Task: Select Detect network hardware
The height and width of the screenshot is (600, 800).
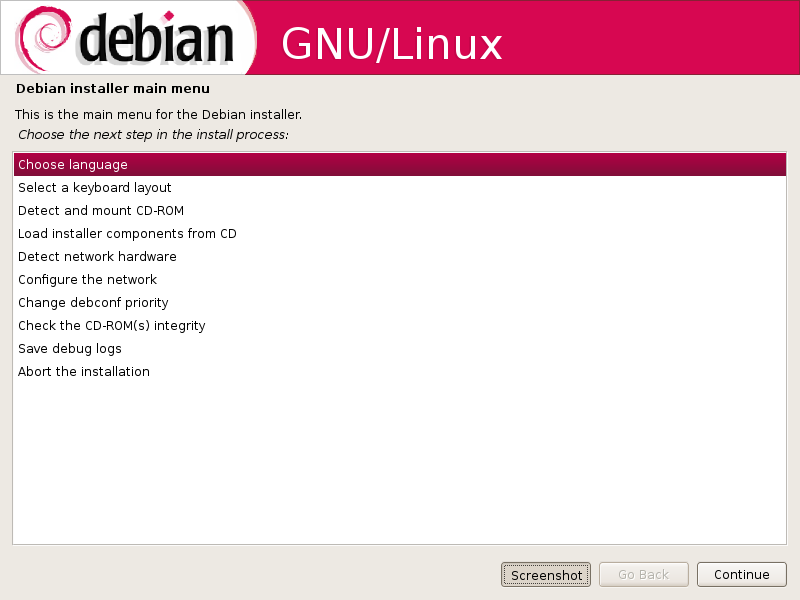Action: pyautogui.click(x=400, y=257)
